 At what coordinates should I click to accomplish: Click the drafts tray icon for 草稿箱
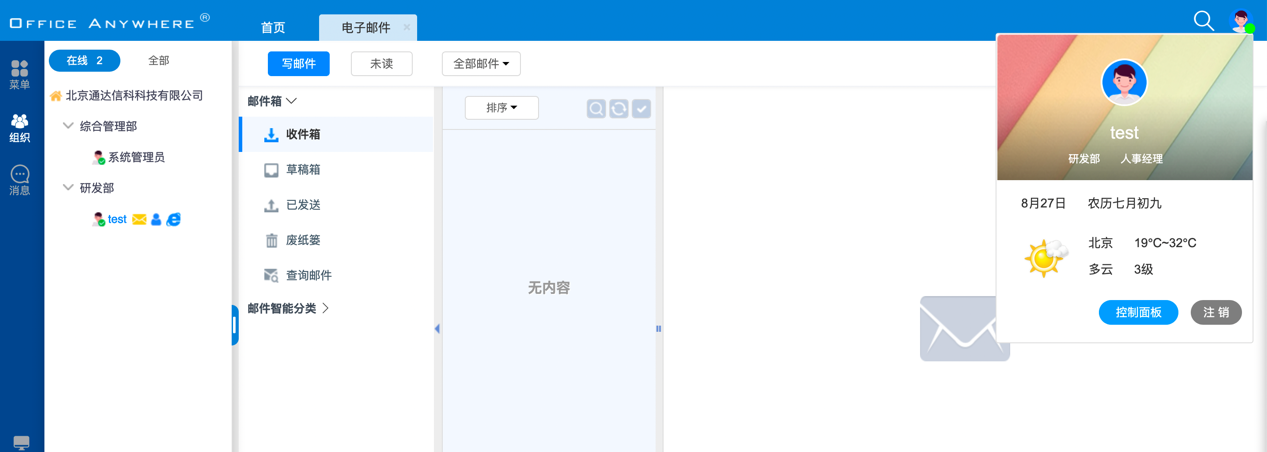coord(271,170)
